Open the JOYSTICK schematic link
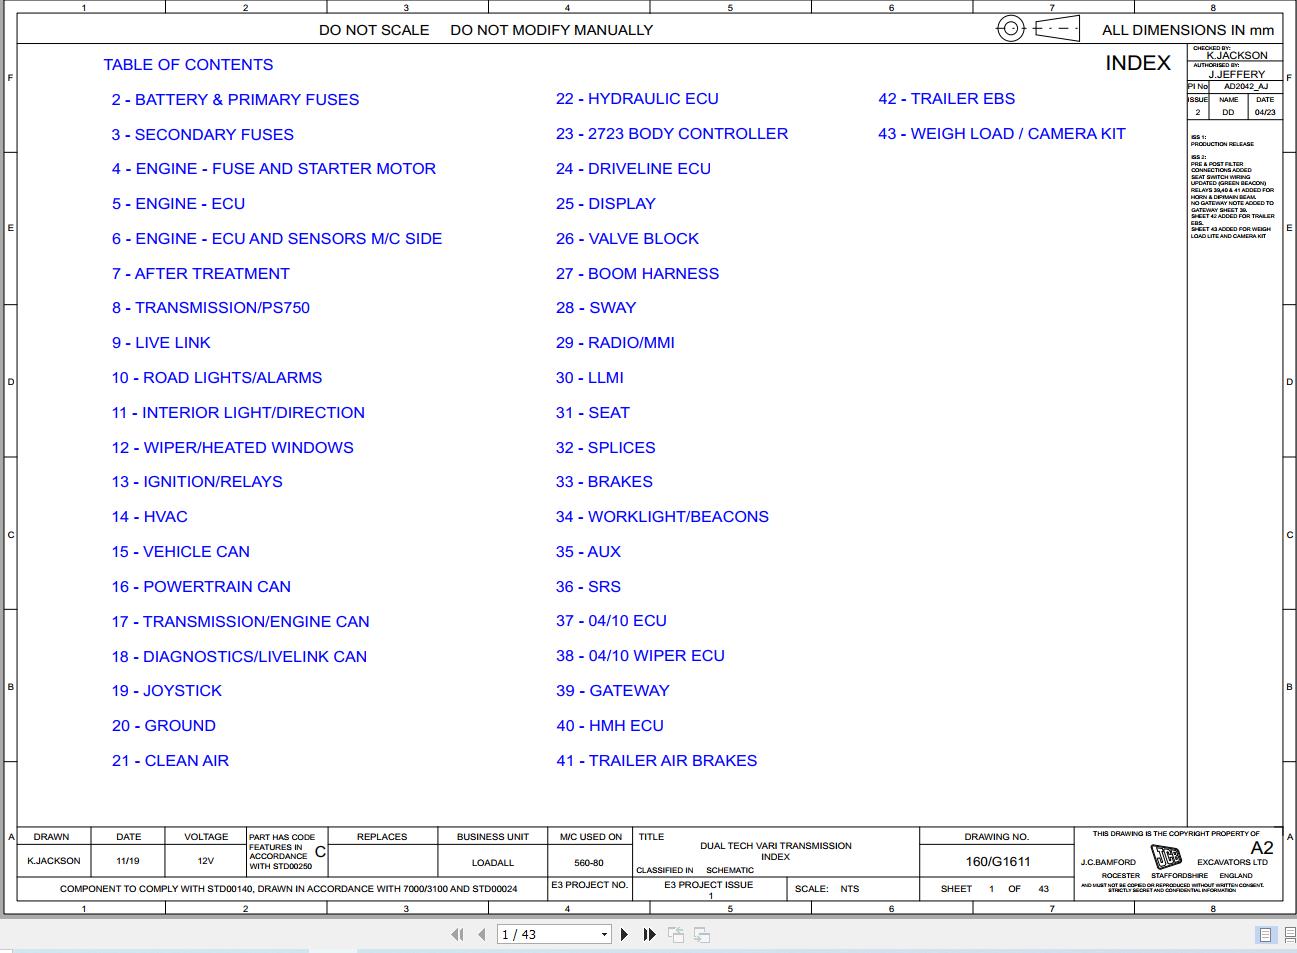The height and width of the screenshot is (953, 1297). (x=166, y=690)
